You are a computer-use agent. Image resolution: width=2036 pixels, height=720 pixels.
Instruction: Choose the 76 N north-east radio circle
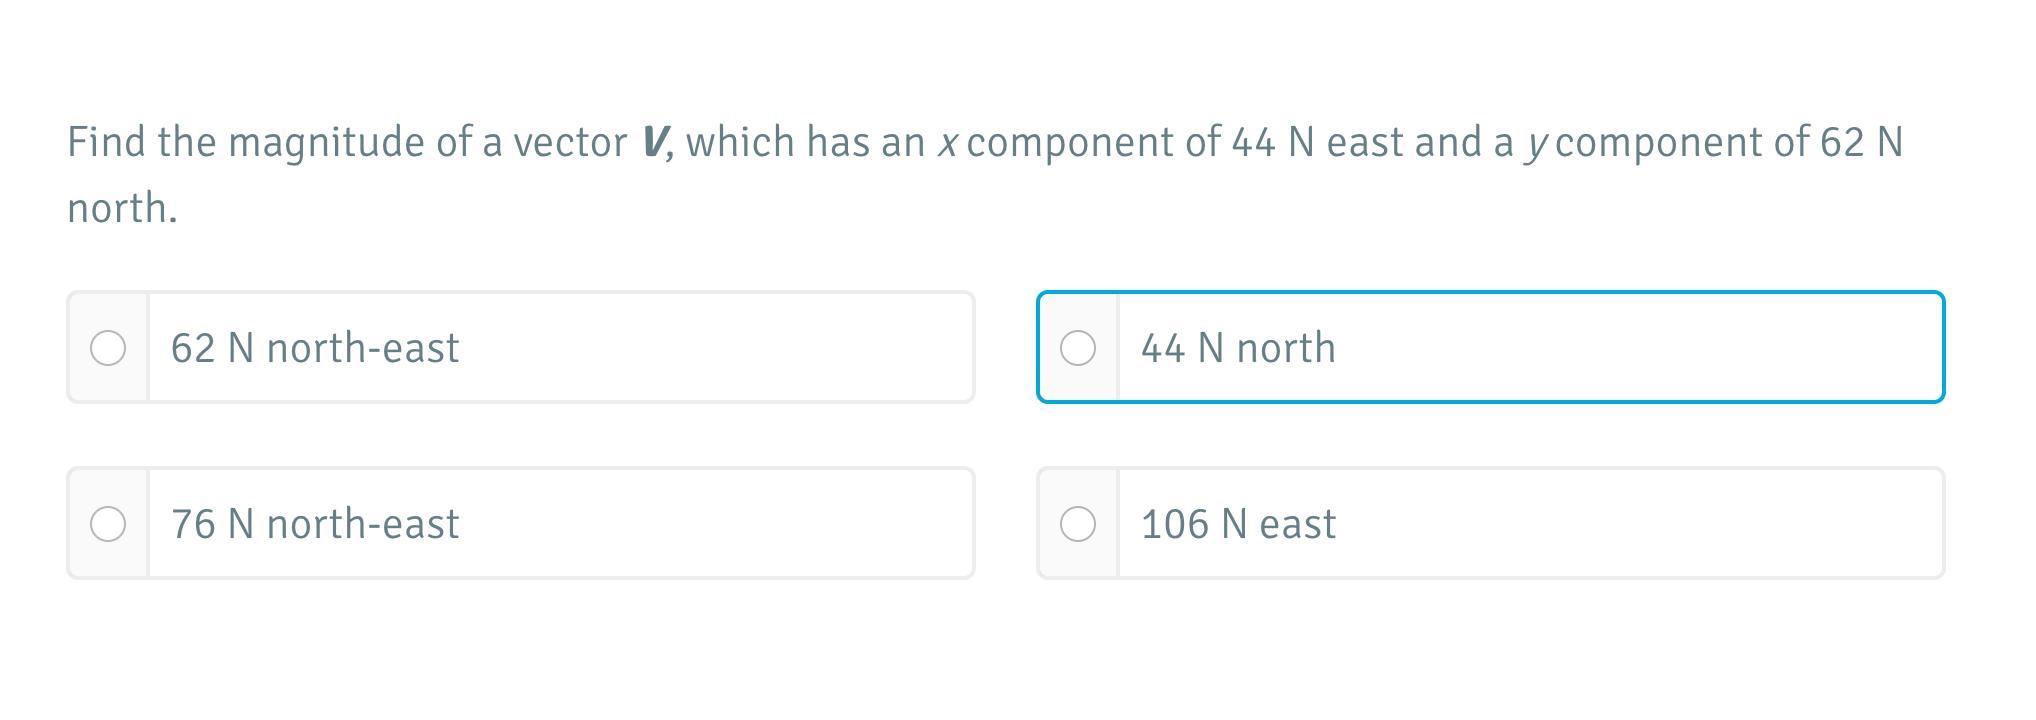108,524
